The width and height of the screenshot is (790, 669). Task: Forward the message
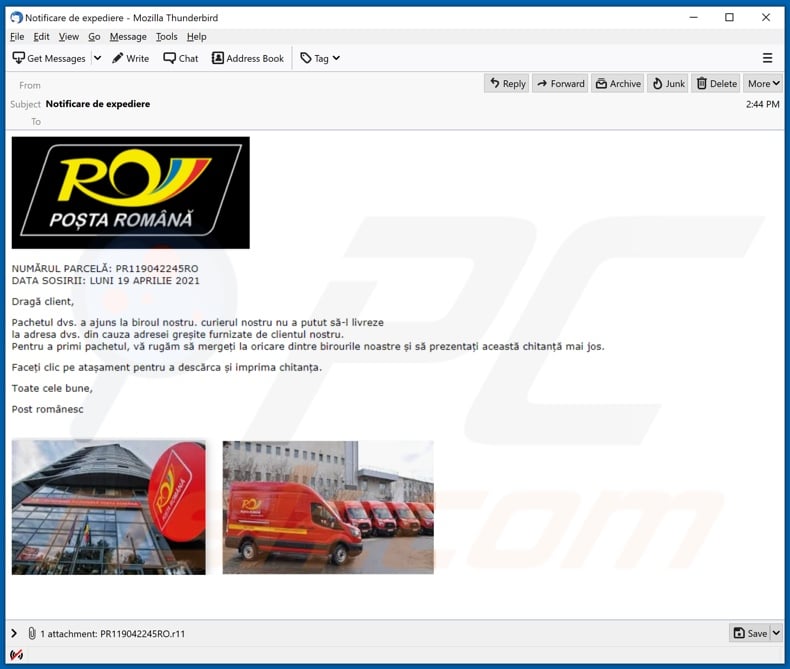561,84
